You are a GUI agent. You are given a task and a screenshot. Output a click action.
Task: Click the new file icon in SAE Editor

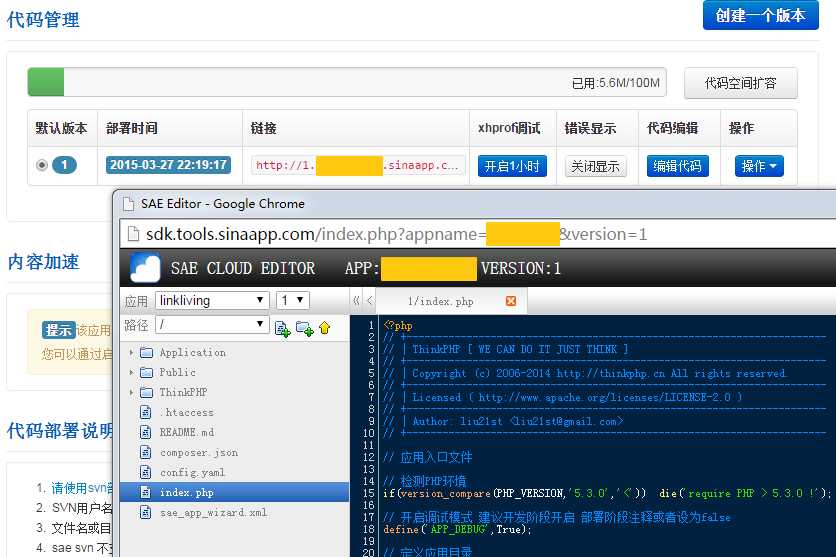pyautogui.click(x=282, y=328)
